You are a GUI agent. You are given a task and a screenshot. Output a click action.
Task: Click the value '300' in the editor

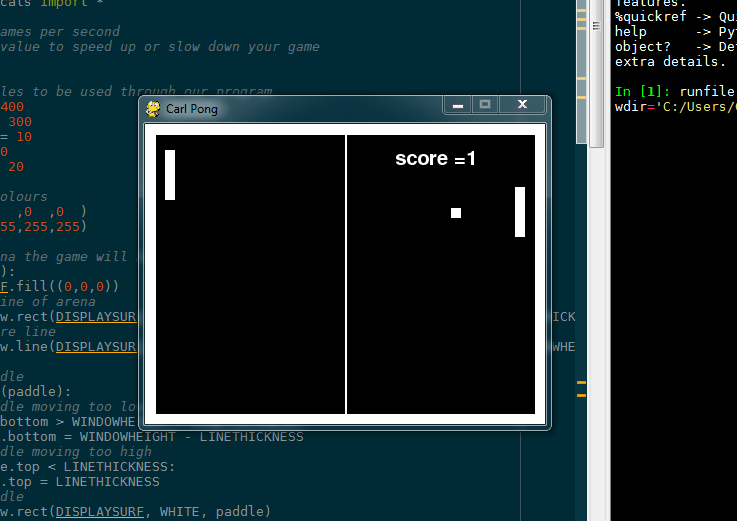click(20, 122)
